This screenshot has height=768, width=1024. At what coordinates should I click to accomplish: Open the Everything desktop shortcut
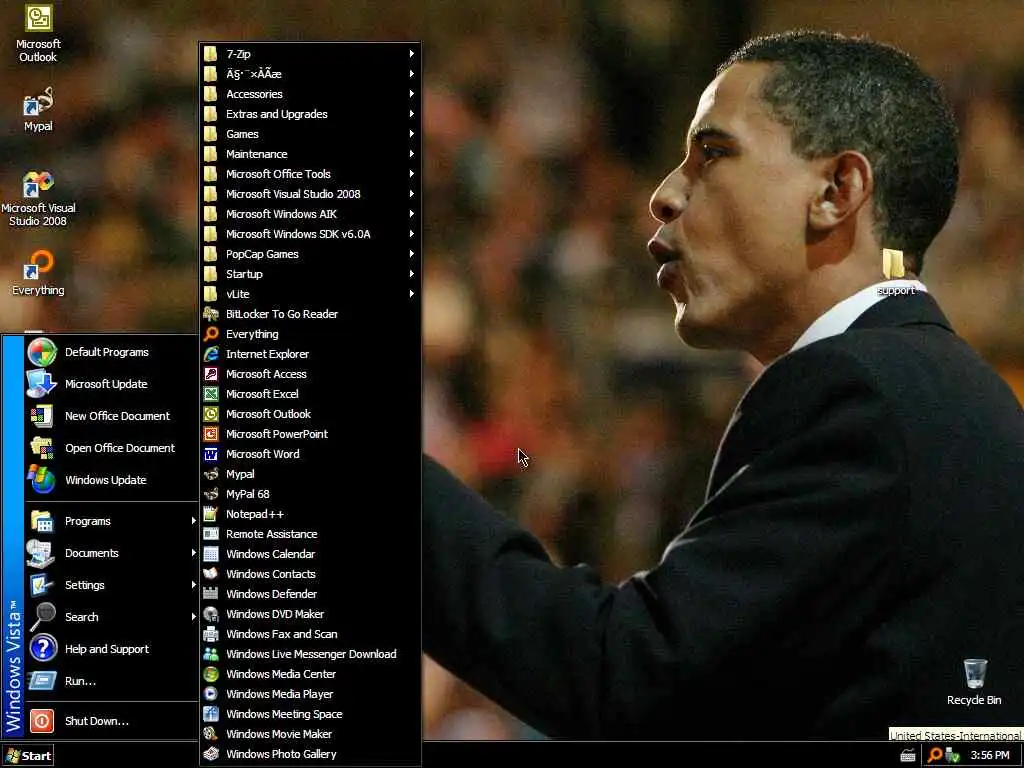[x=38, y=272]
